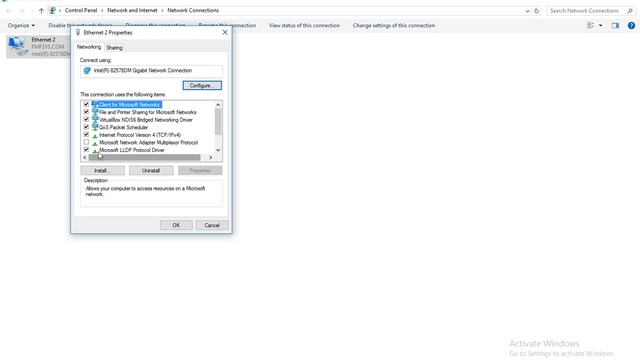Open the Organize dropdown menu
This screenshot has height=360, width=640.
(x=21, y=25)
